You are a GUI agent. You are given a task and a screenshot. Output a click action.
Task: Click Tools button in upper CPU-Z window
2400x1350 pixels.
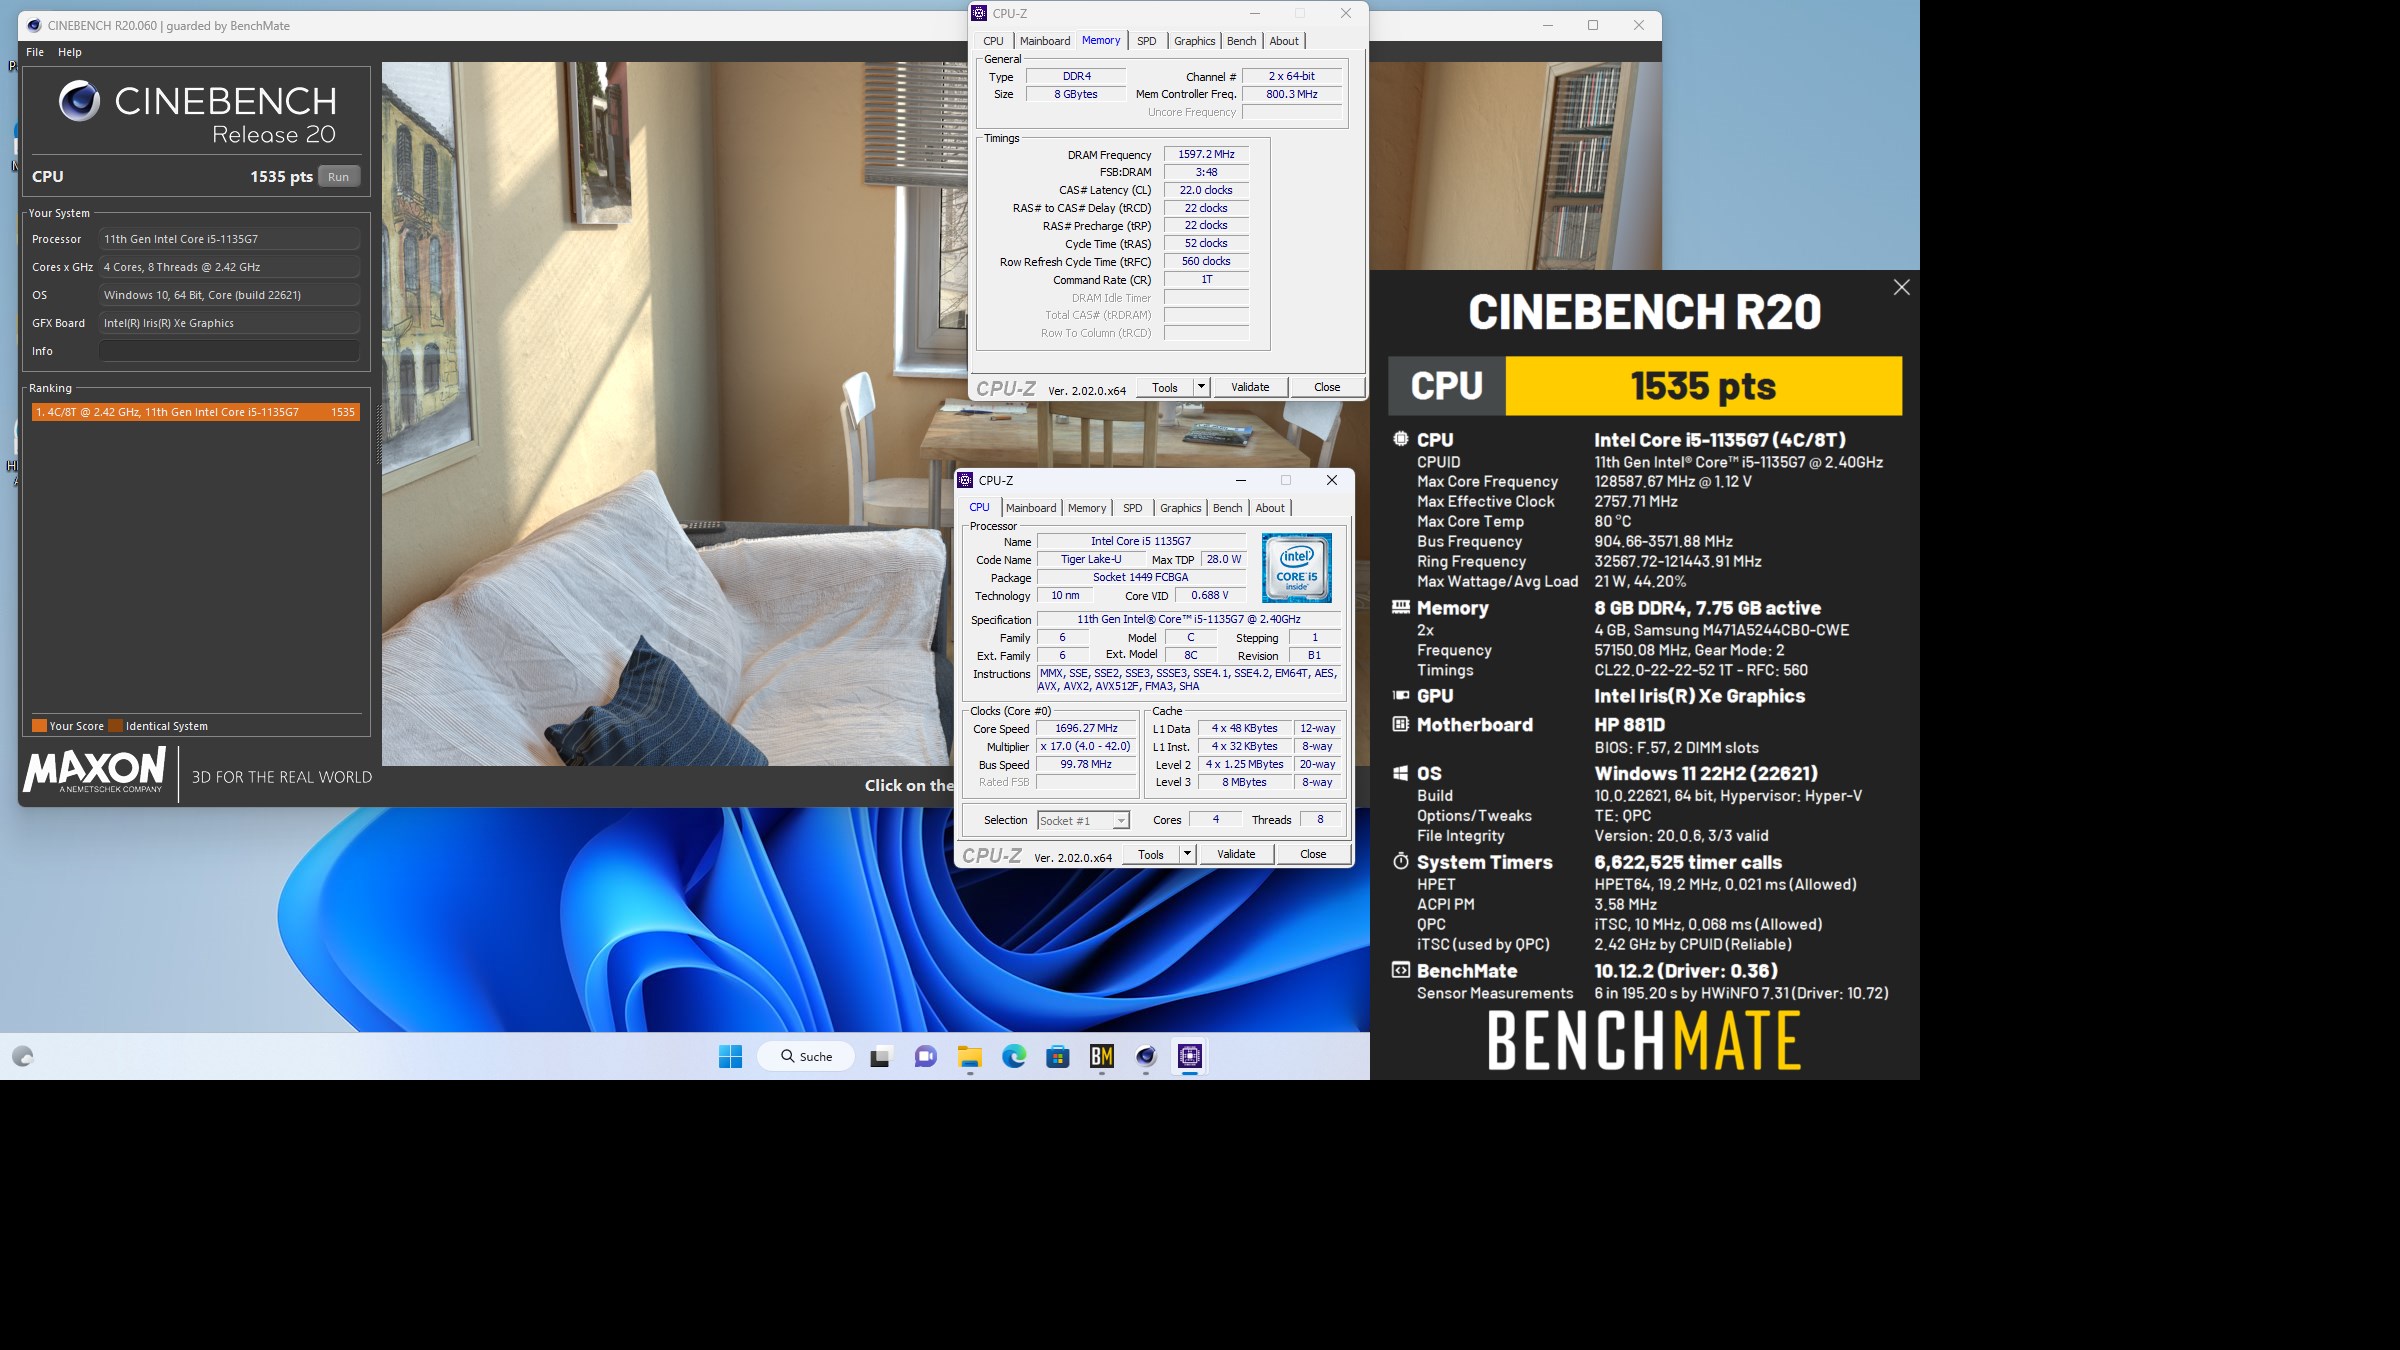pyautogui.click(x=1165, y=388)
